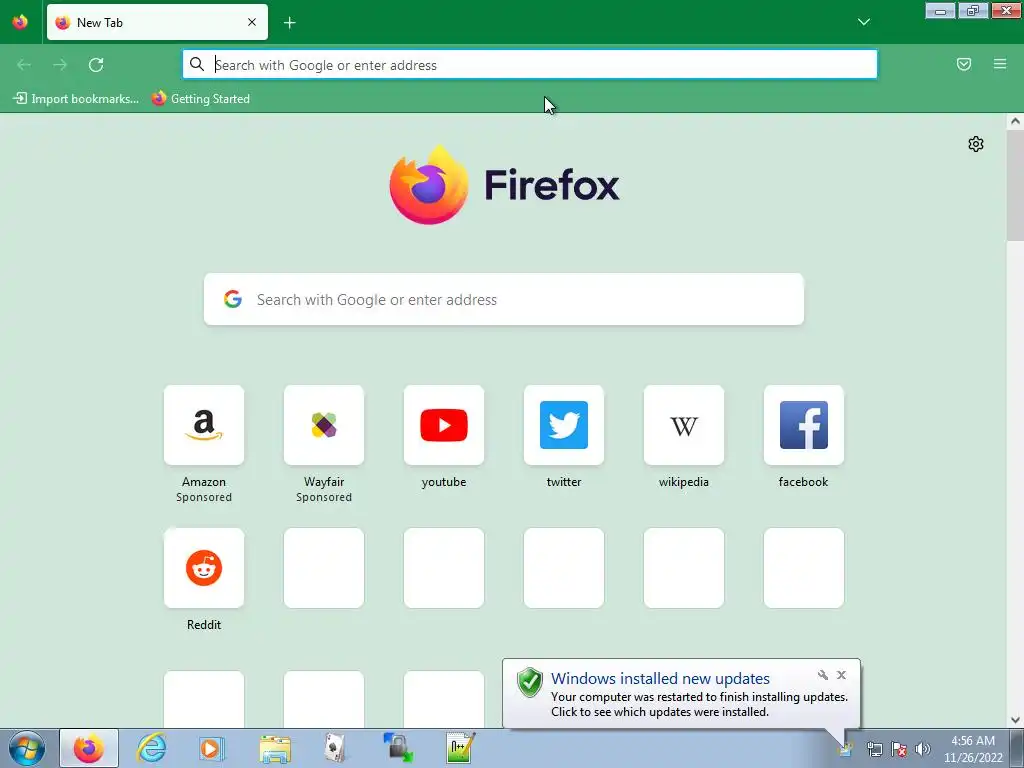This screenshot has height=768, width=1024.
Task: Open the Windows Start menu orb
Action: (x=27, y=748)
